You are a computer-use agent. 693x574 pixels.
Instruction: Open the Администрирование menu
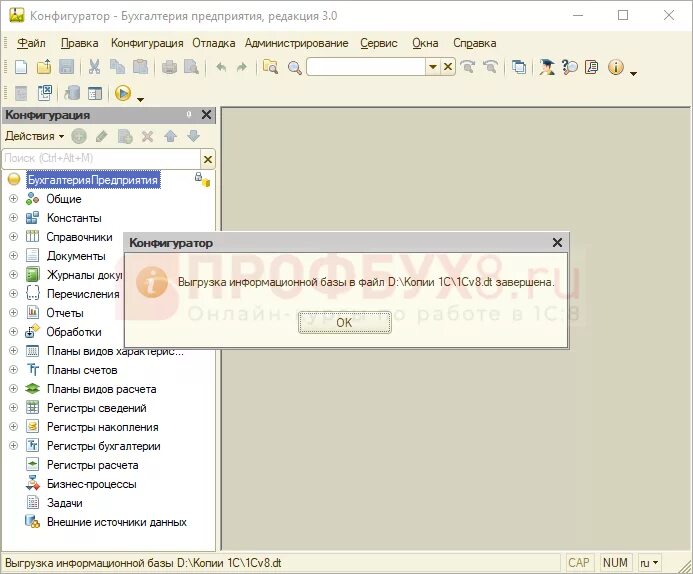[x=297, y=43]
